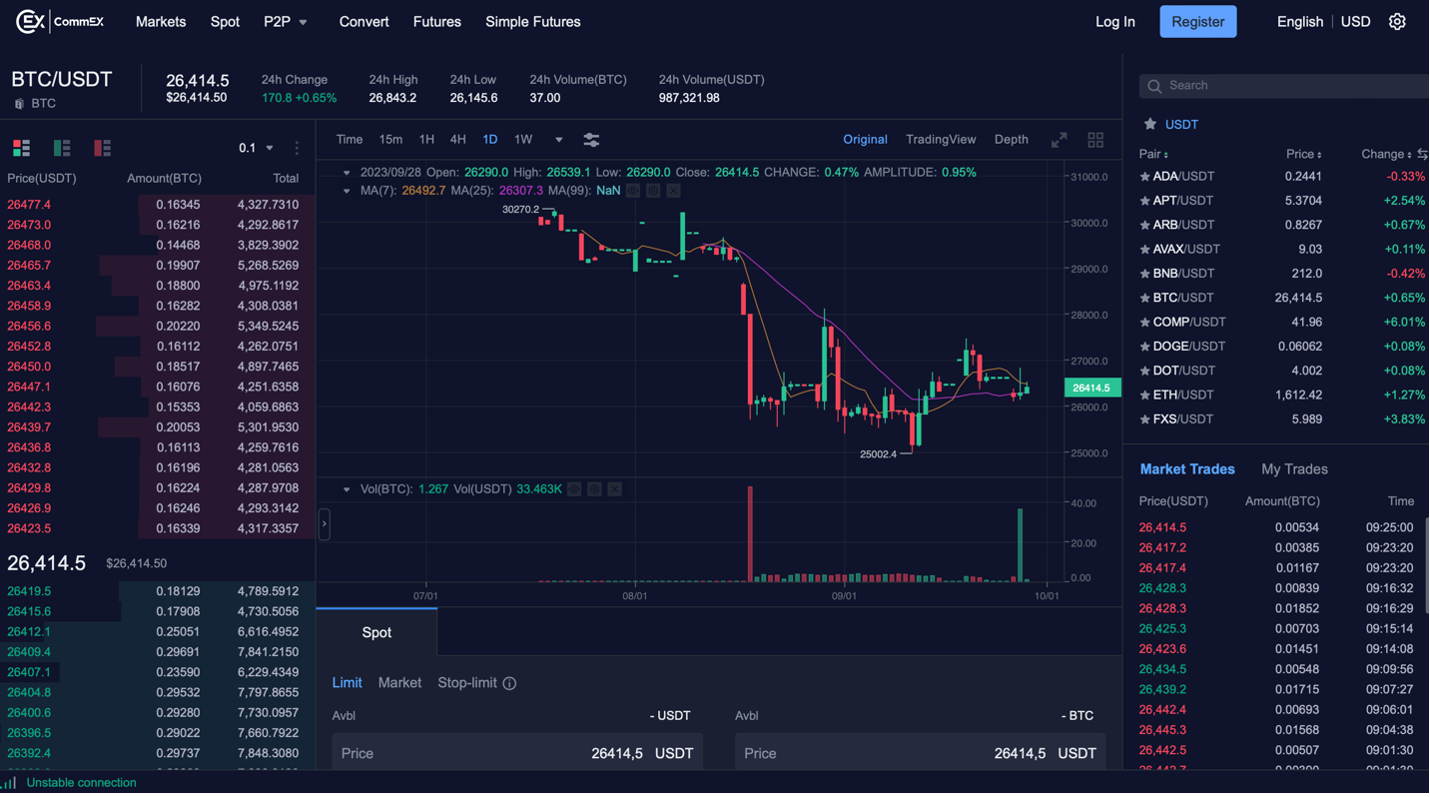Collapse the candle OHLC info row
Screen dimensions: 1430x797
pyautogui.click(x=347, y=173)
